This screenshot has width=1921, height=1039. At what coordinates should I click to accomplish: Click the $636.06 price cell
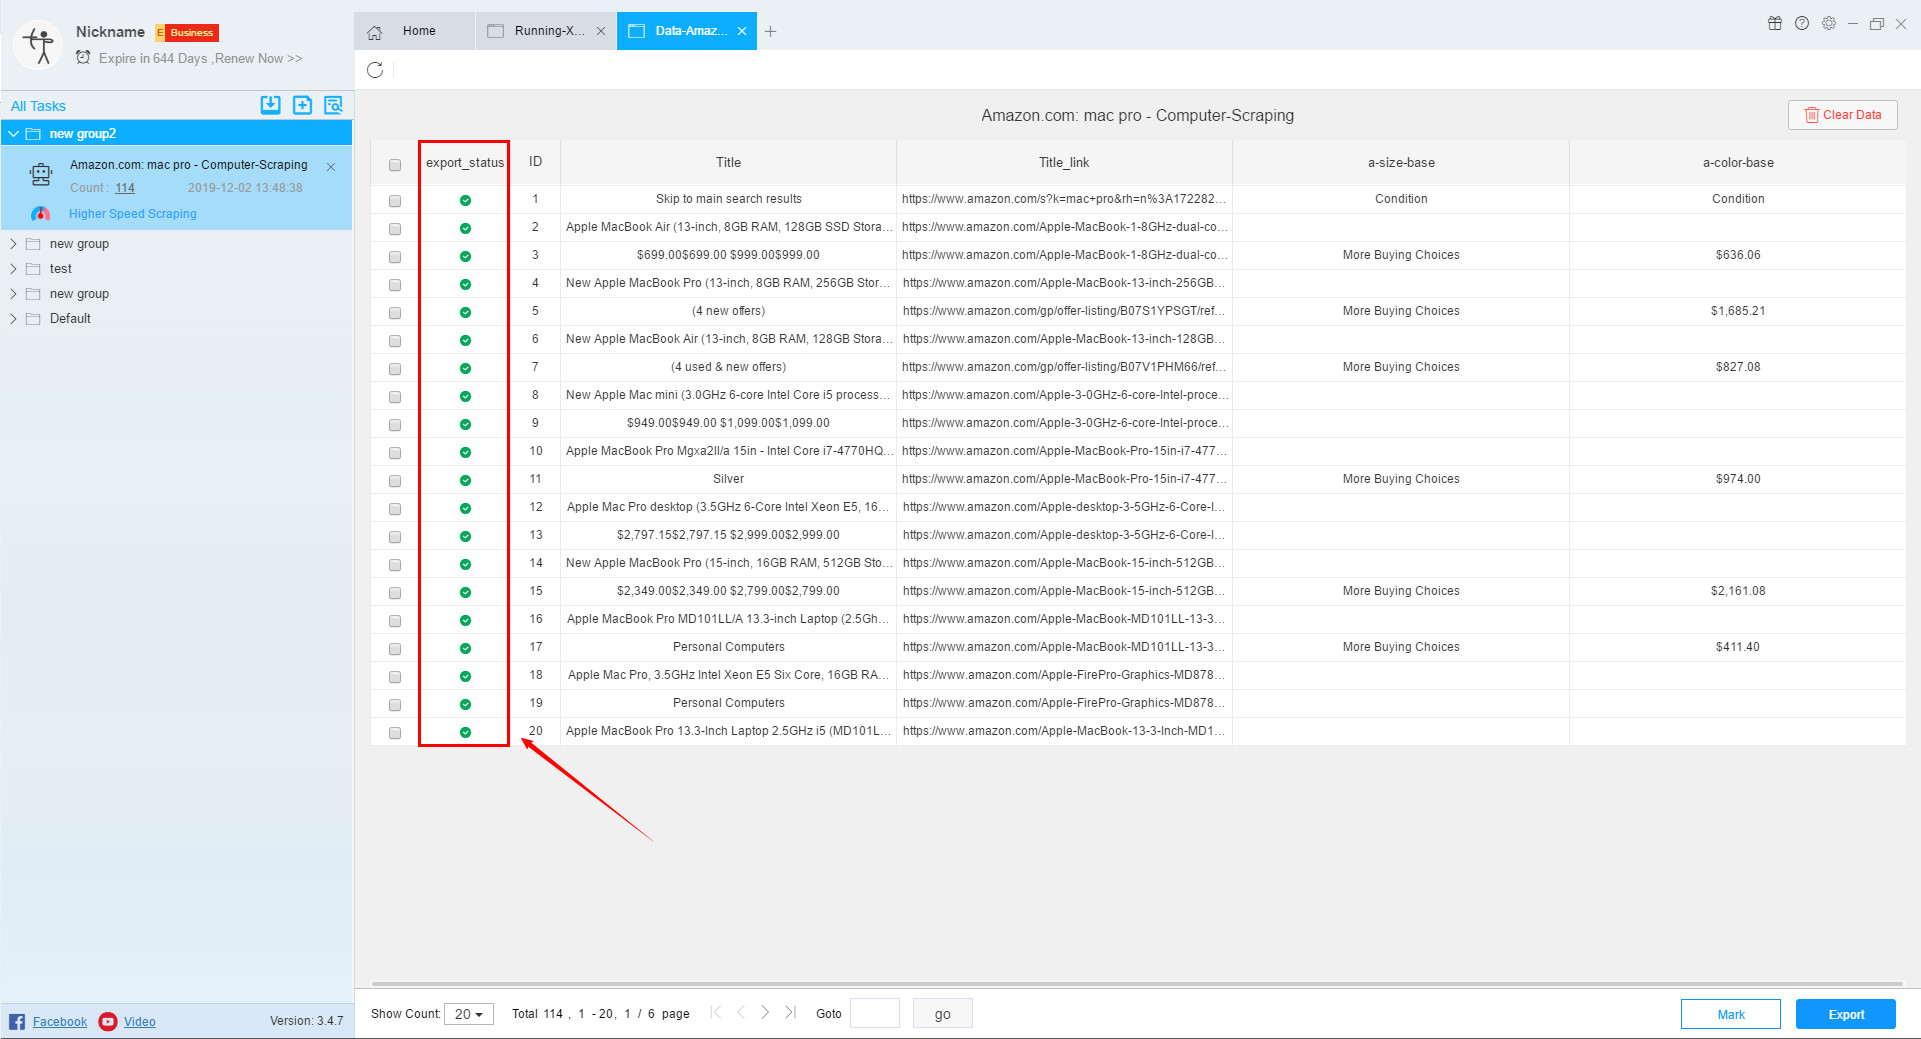1738,255
